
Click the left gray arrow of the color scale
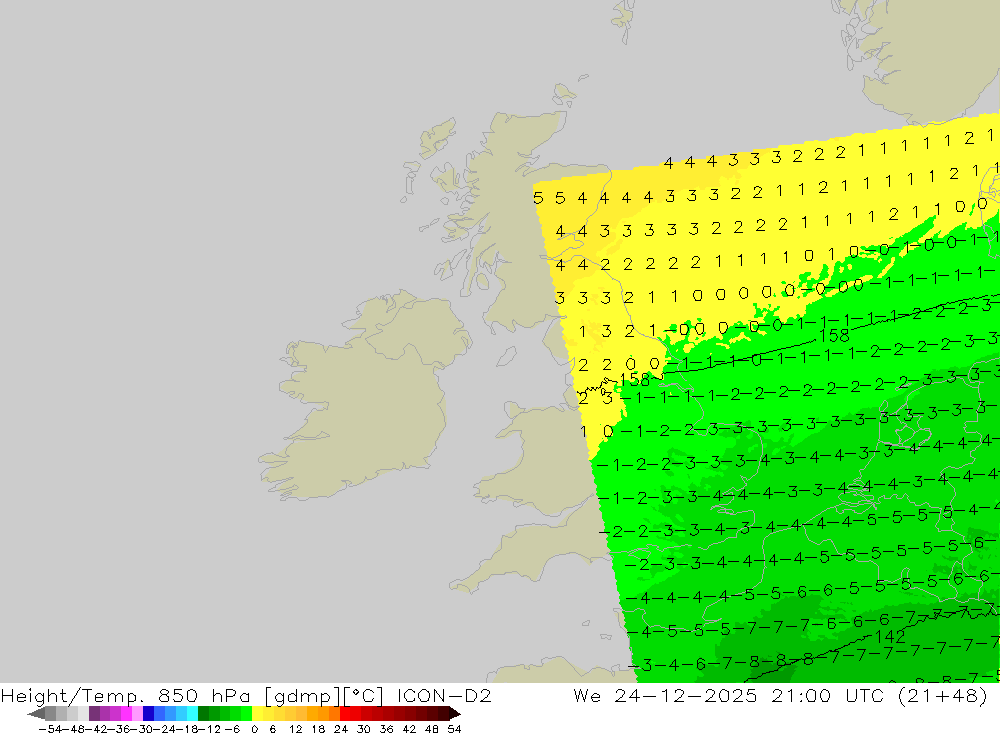pyautogui.click(x=36, y=713)
